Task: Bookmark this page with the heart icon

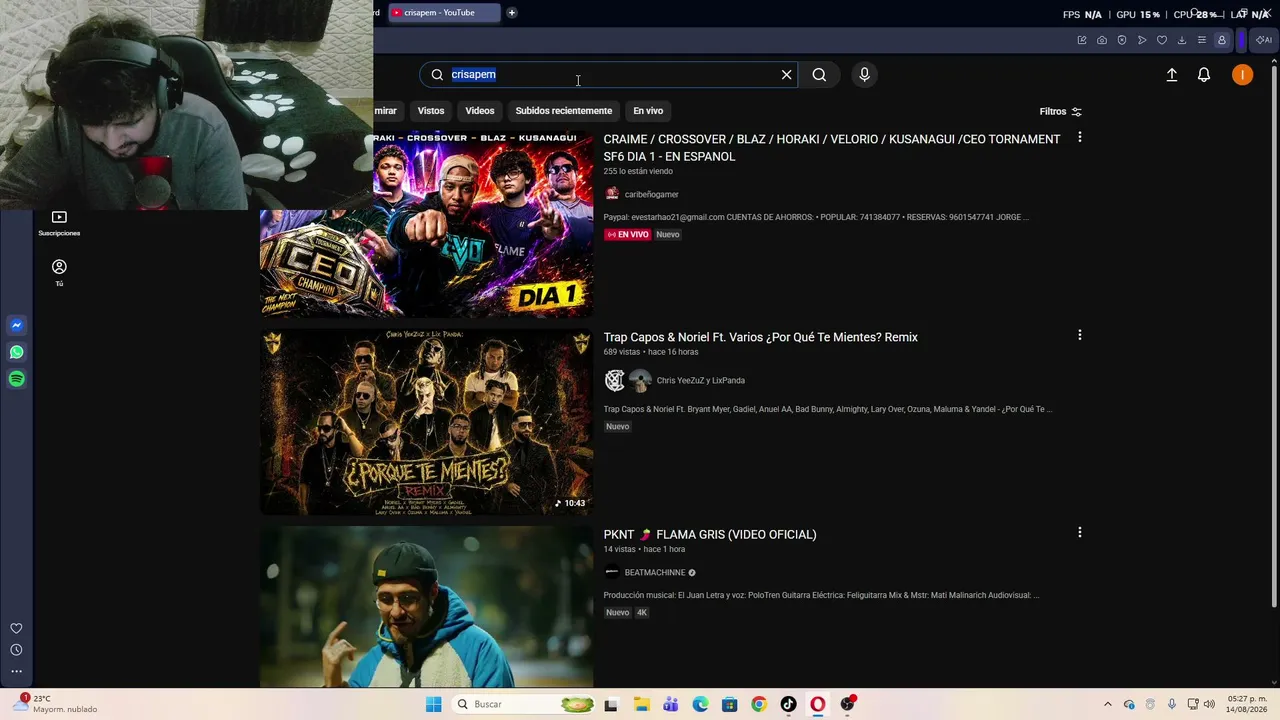Action: (x=1162, y=40)
